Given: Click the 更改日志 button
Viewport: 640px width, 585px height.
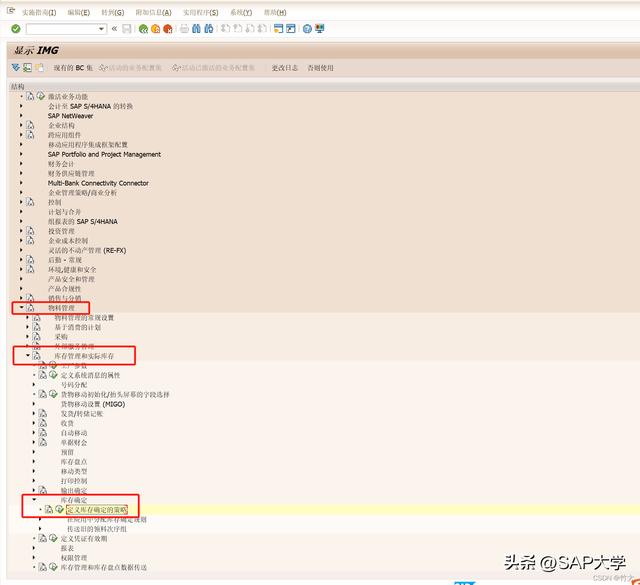Looking at the screenshot, I should click(x=285, y=68).
